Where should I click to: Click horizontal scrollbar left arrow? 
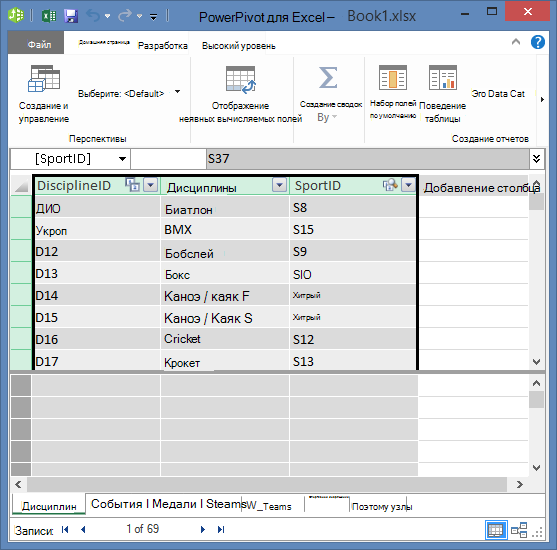coord(18,484)
